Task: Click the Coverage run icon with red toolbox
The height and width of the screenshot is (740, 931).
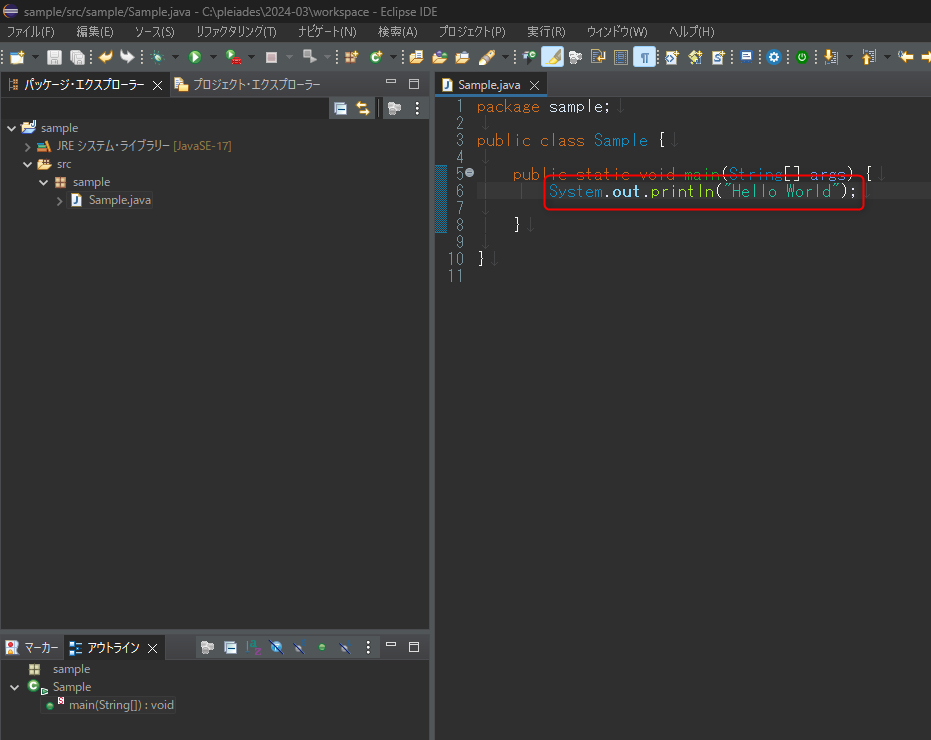Action: pos(233,57)
